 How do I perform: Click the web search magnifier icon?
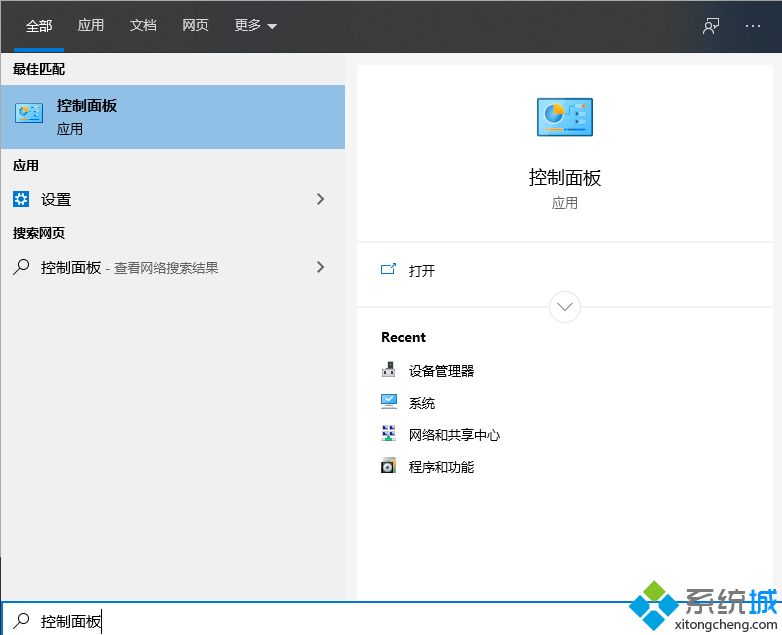pyautogui.click(x=21, y=267)
